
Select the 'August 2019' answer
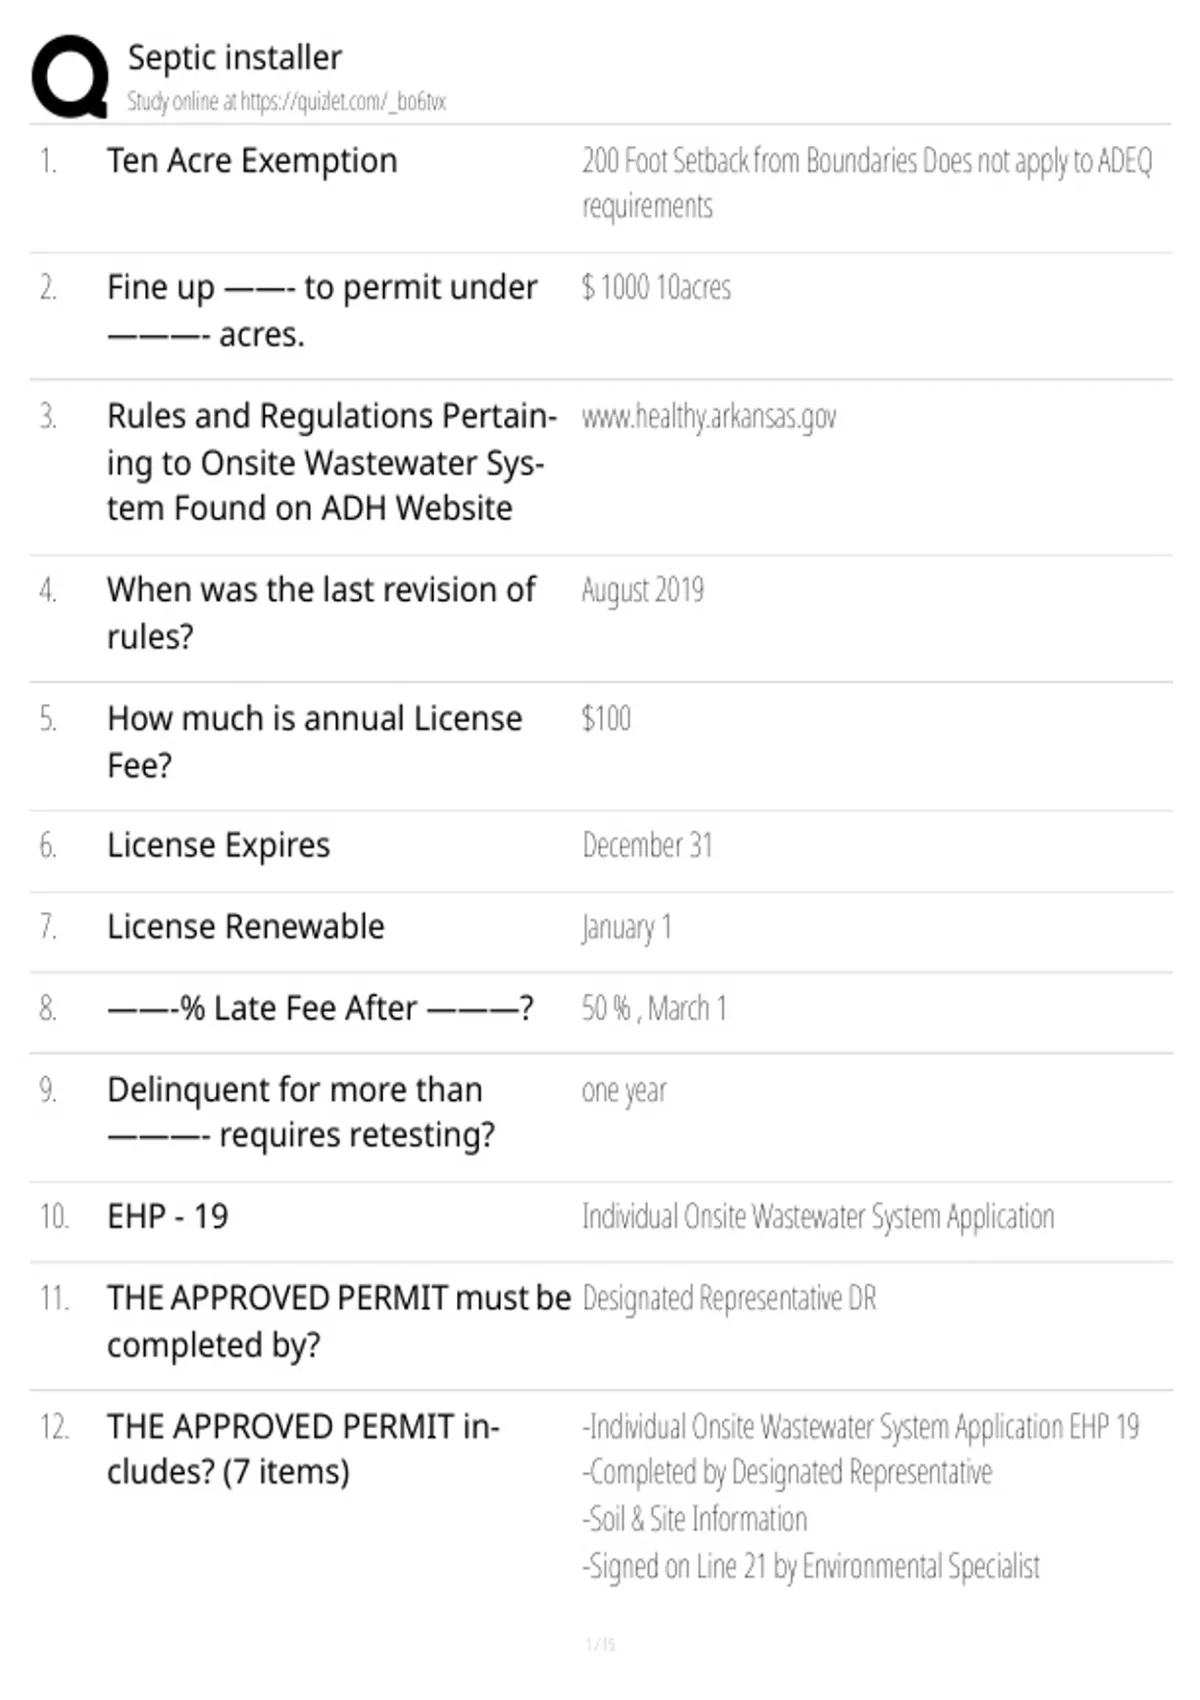tap(643, 591)
